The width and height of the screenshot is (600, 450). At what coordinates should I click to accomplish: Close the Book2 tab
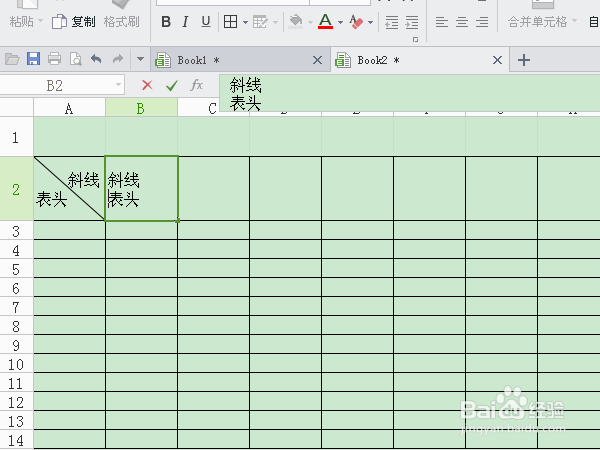tap(497, 60)
